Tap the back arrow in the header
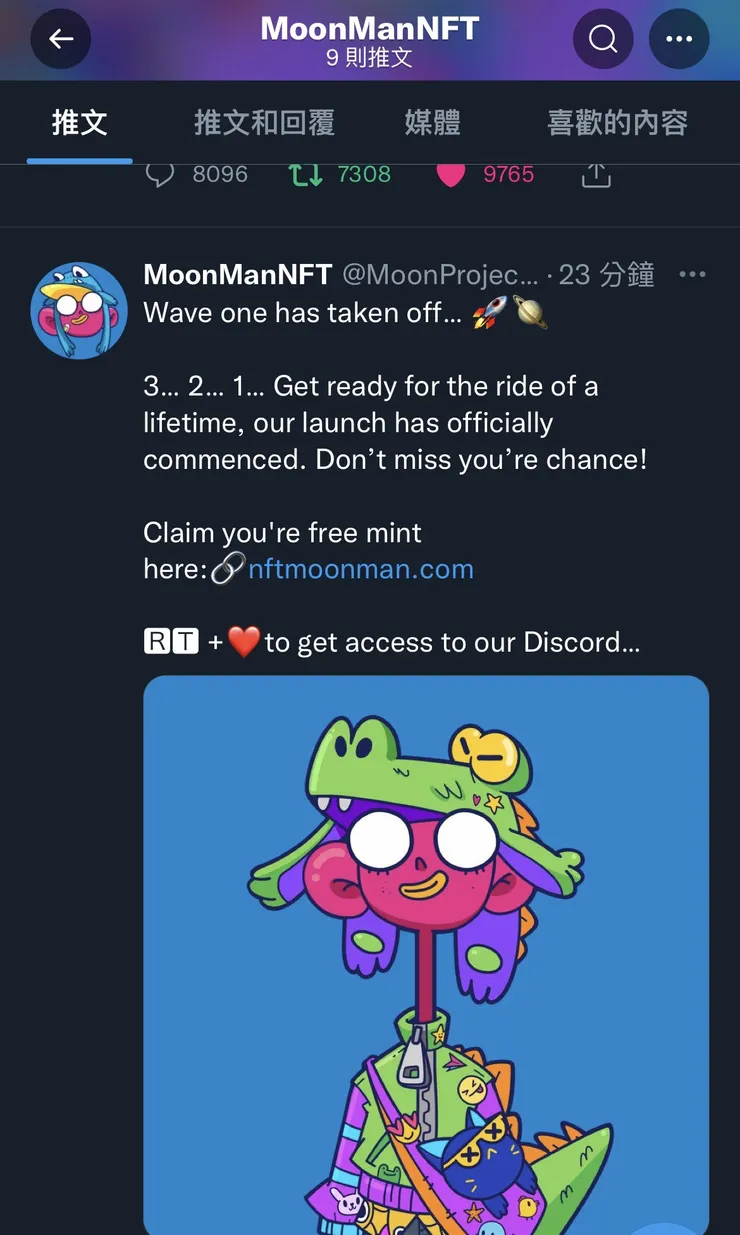740x1235 pixels. pos(61,39)
